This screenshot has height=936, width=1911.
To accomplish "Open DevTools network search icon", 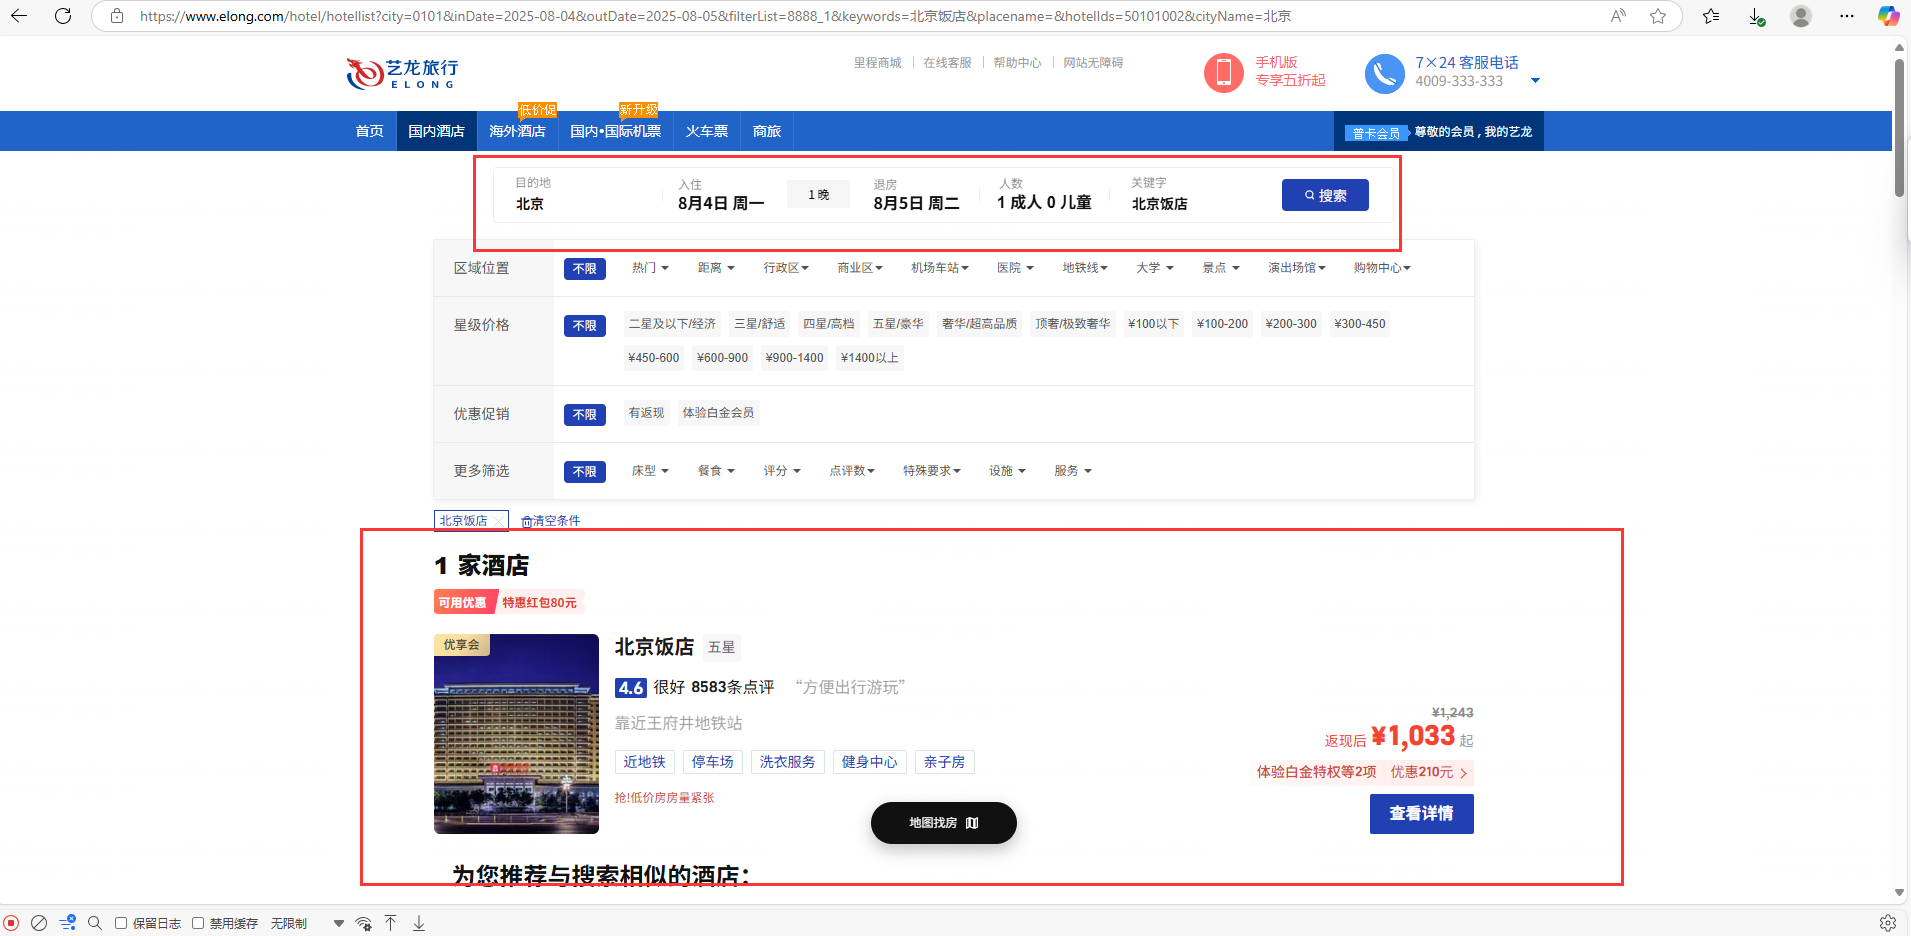I will coord(95,923).
